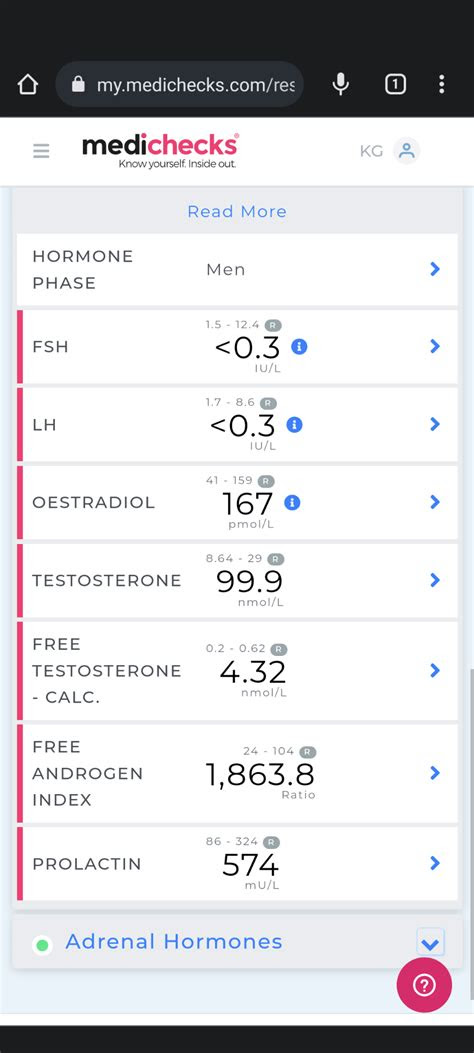
Task: Click the Oestradiol info icon
Action: tap(292, 502)
